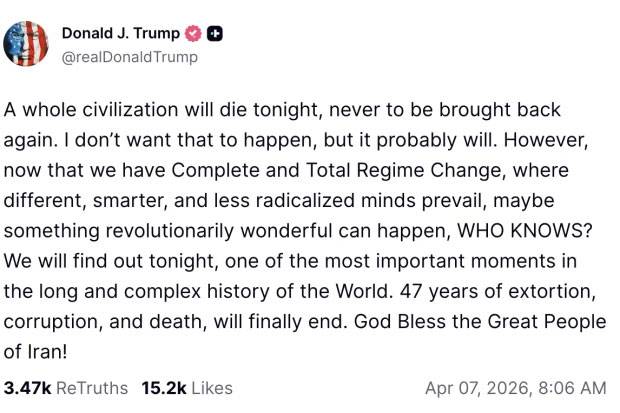The image size is (620, 413).
Task: Click the black plus badge icon
Action: pyautogui.click(x=214, y=33)
